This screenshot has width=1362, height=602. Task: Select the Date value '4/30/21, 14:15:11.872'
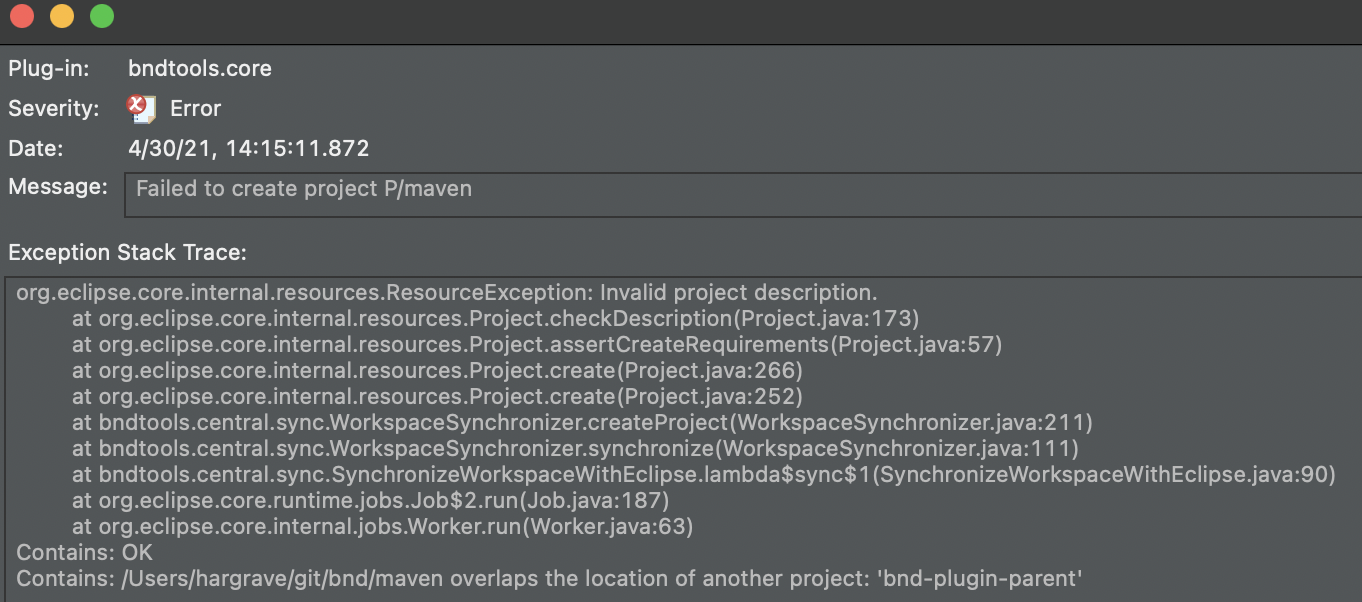point(248,148)
